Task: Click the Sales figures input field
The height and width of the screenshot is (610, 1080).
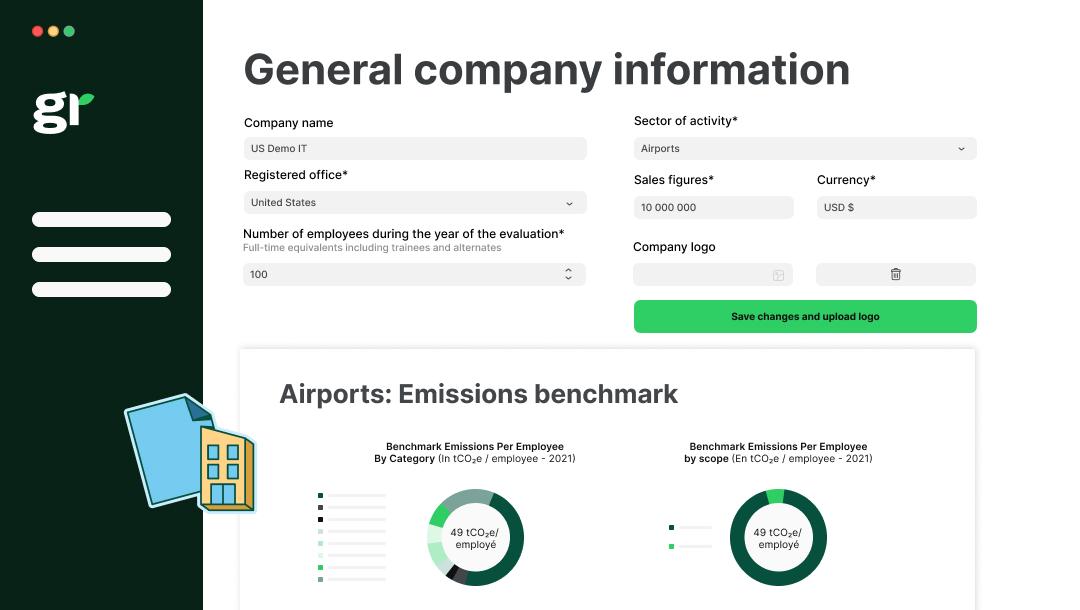Action: pos(713,208)
